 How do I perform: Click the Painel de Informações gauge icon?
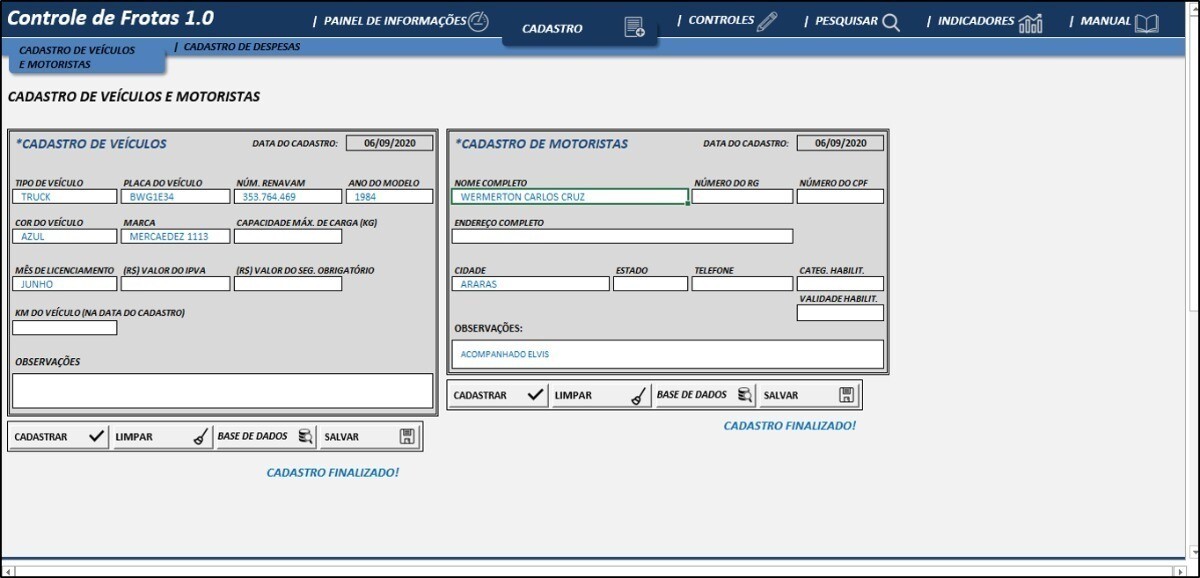(479, 21)
